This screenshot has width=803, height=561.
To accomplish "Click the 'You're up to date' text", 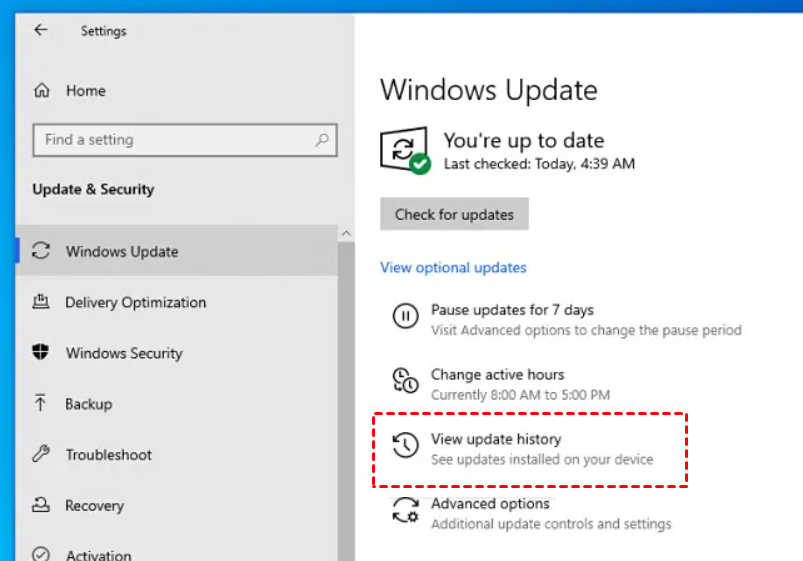I will [x=524, y=140].
